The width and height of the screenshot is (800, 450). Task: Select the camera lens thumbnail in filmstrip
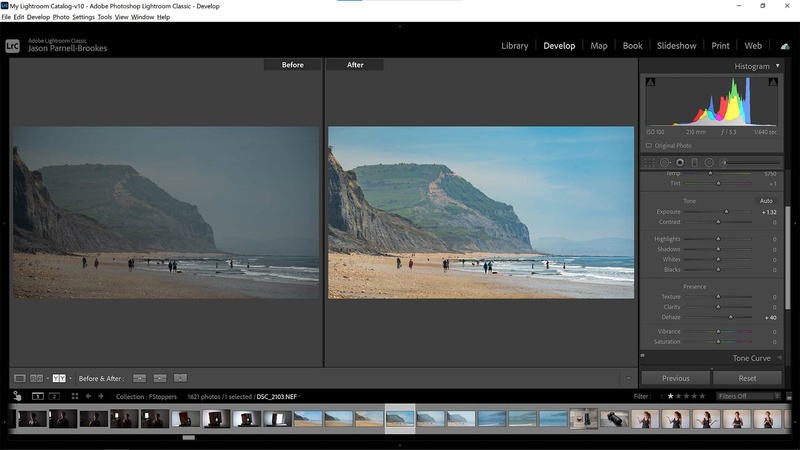point(614,418)
